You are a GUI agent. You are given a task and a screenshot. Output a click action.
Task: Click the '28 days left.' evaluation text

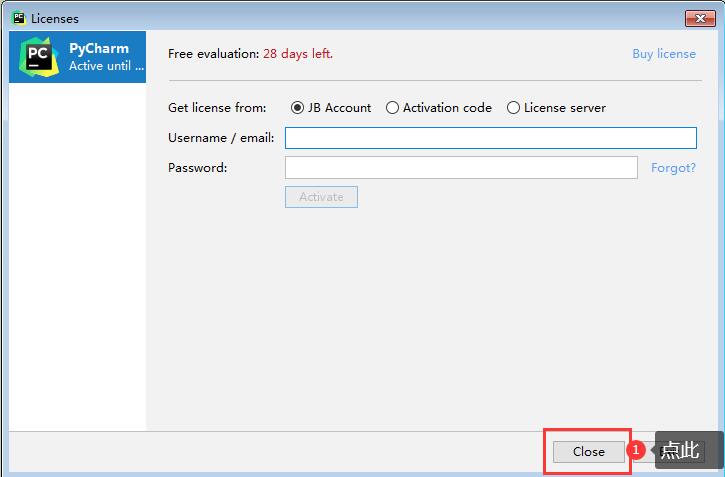click(x=298, y=54)
